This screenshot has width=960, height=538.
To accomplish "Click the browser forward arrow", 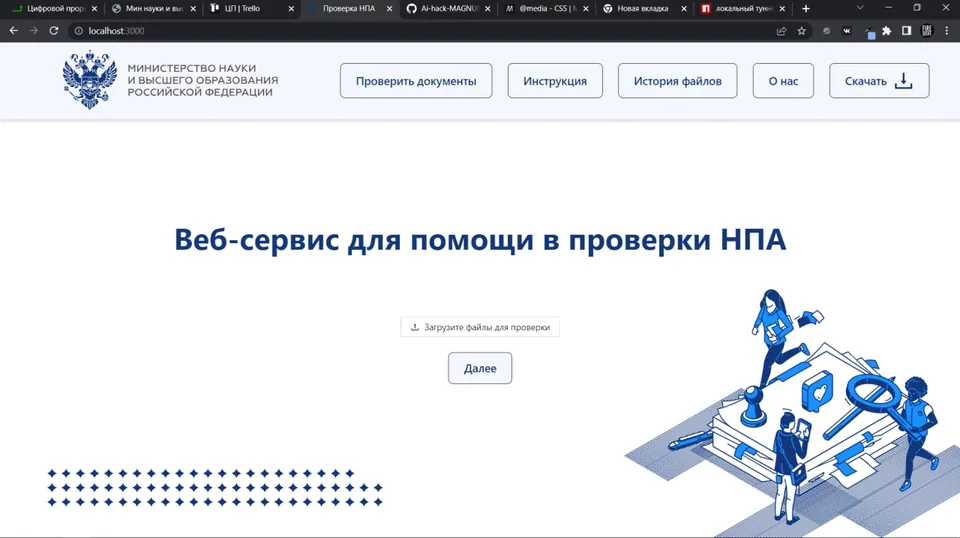I will point(34,31).
